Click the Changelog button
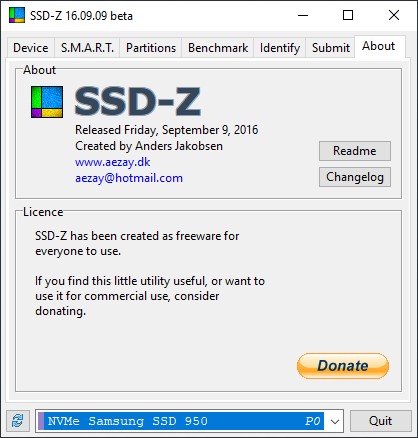This screenshot has width=418, height=438. pos(355,177)
